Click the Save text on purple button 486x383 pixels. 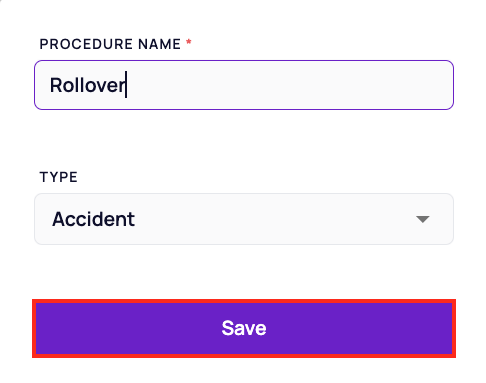(244, 328)
